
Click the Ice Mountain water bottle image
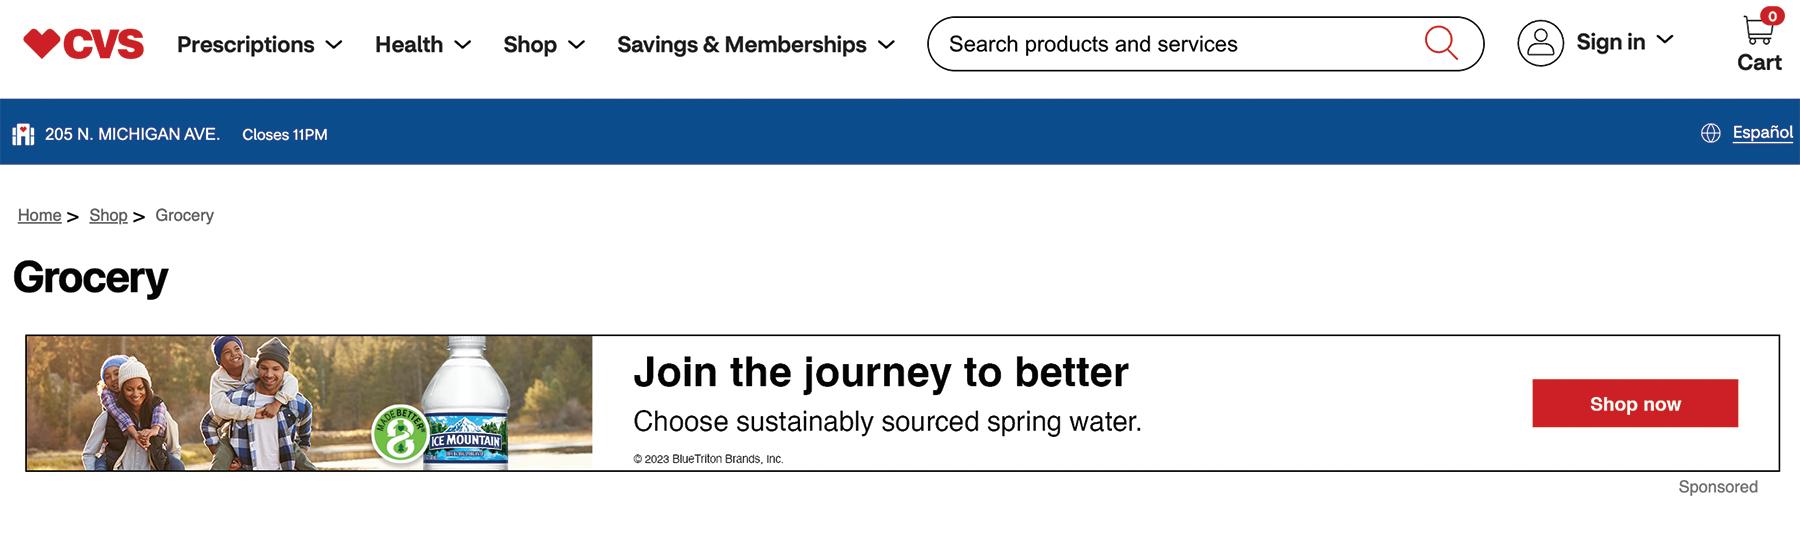pyautogui.click(x=467, y=405)
